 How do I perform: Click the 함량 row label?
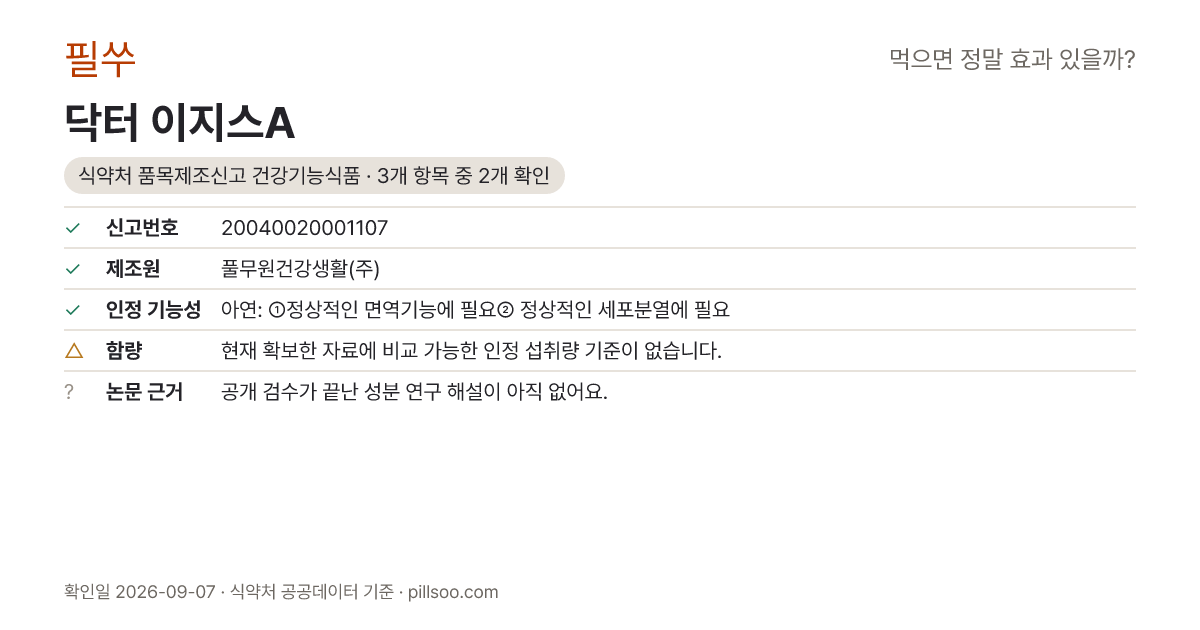[x=124, y=351]
